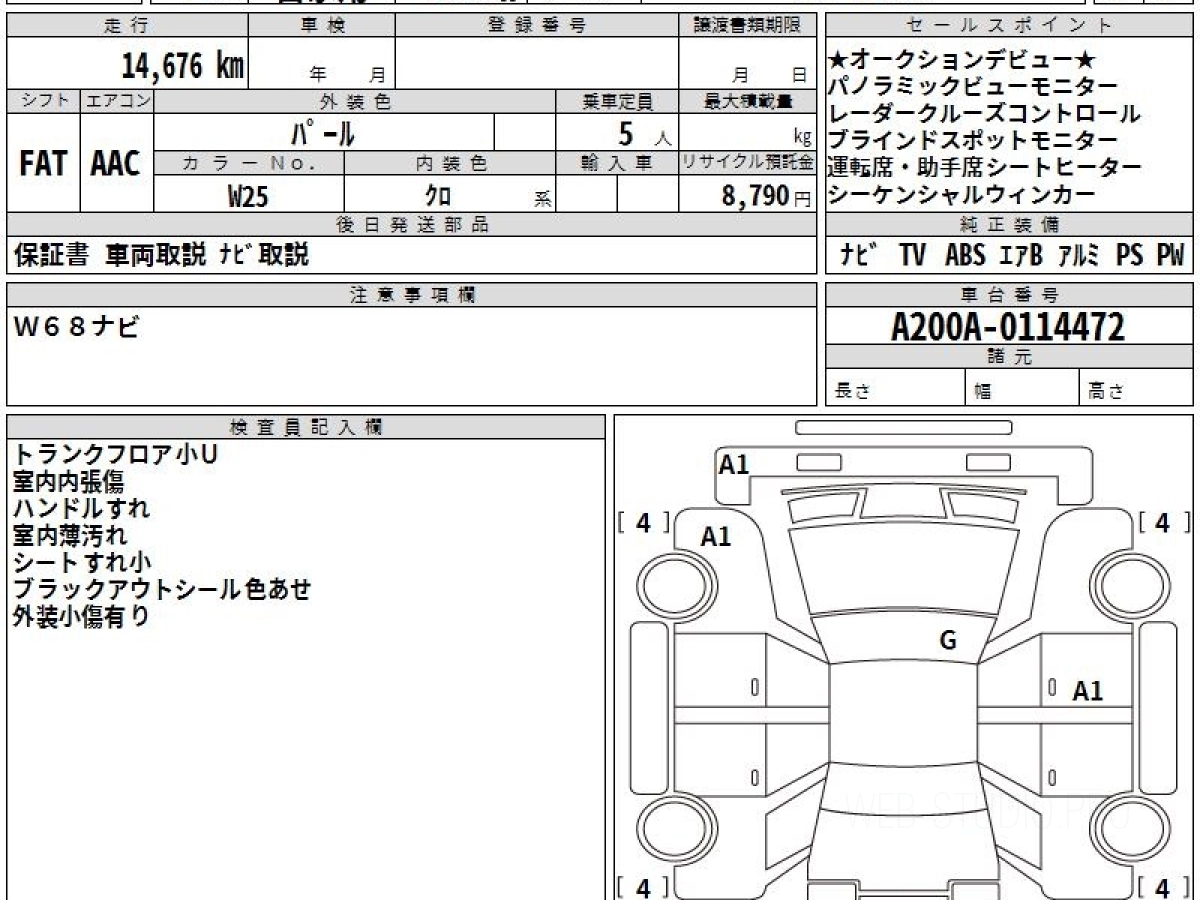
Task: Click the W68ナビ note text
Action: pyautogui.click(x=76, y=326)
